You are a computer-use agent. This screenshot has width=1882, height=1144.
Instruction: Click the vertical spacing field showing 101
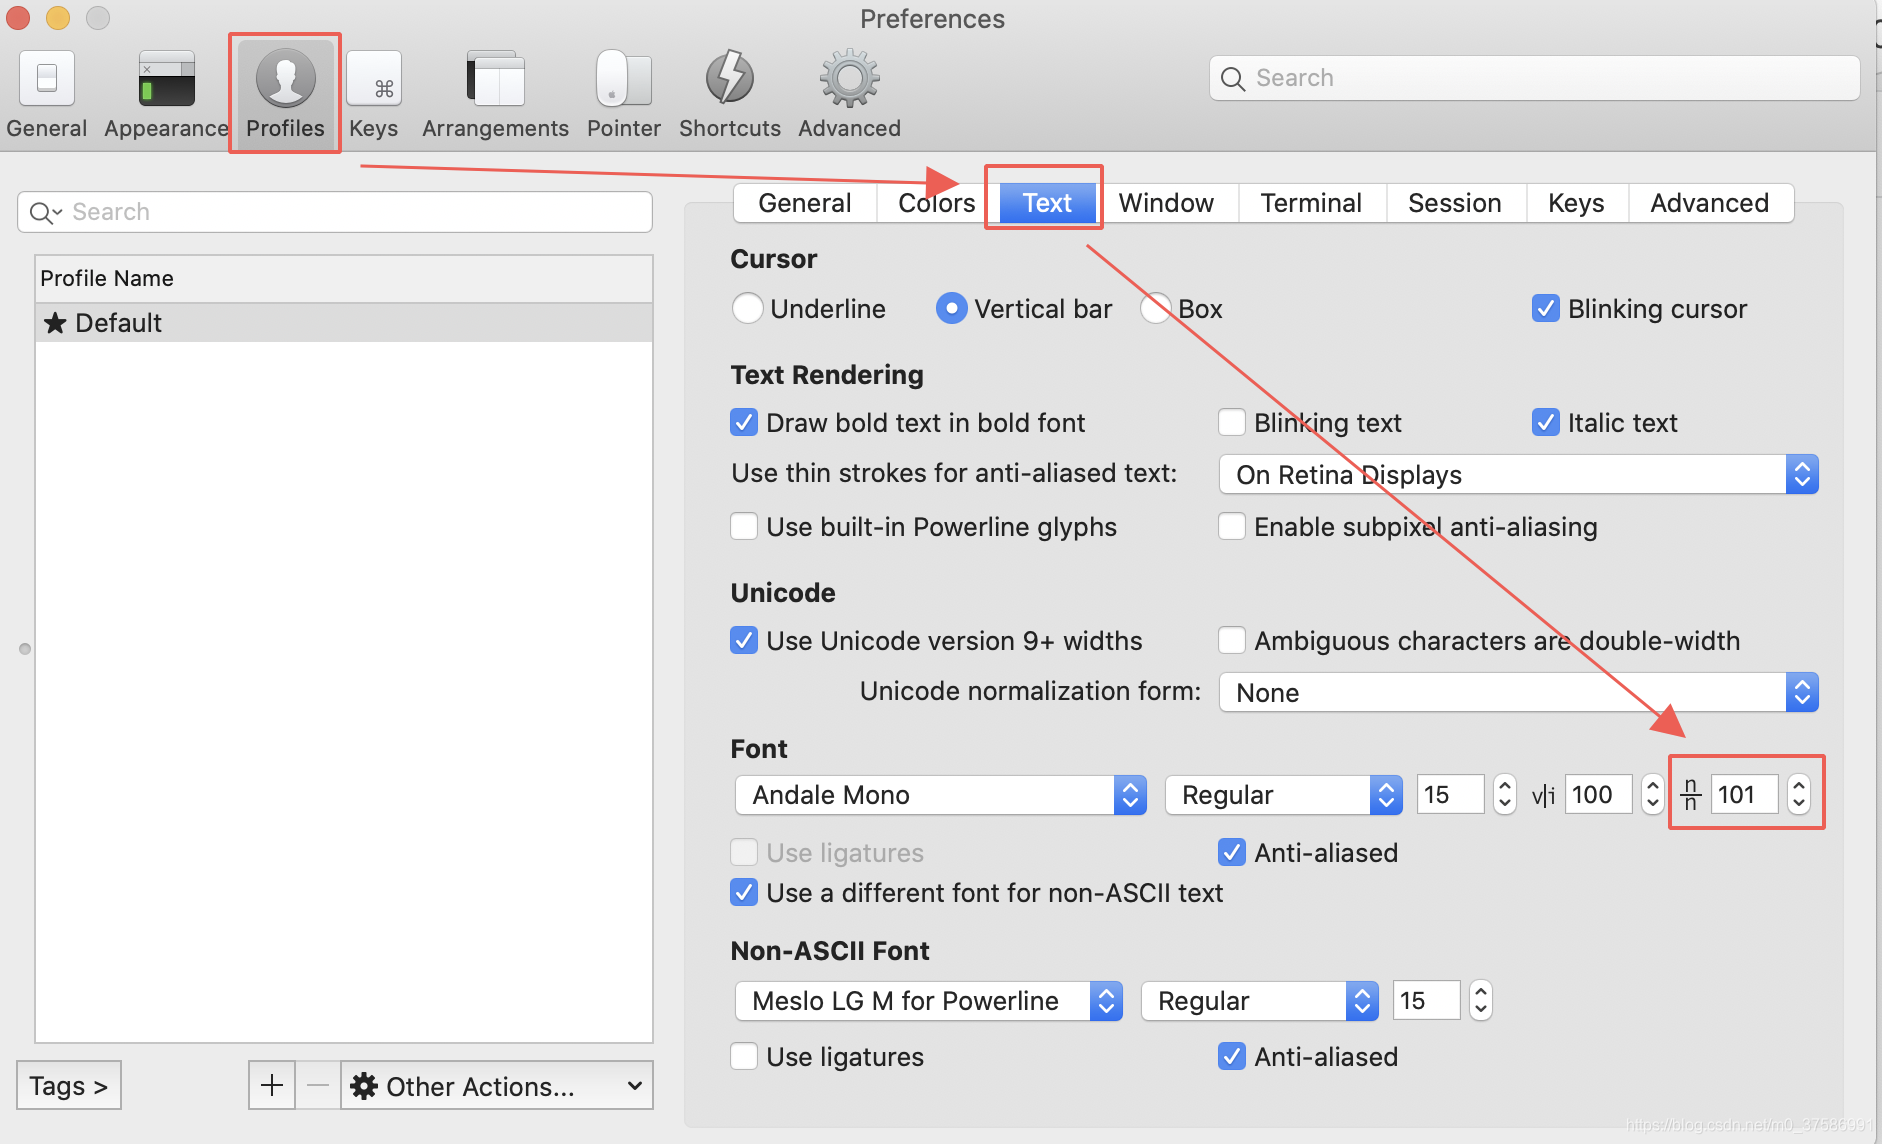coord(1745,795)
